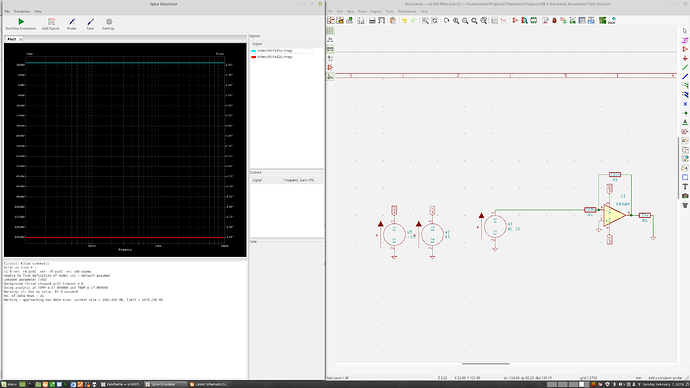Open the Eeschema View menu
Viewport: 690px width, 388px height.
[x=350, y=11]
